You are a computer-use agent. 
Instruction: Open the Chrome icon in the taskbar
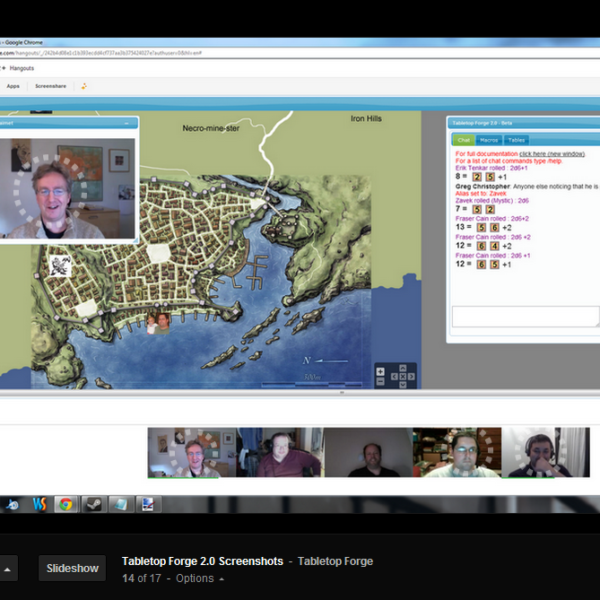(66, 504)
